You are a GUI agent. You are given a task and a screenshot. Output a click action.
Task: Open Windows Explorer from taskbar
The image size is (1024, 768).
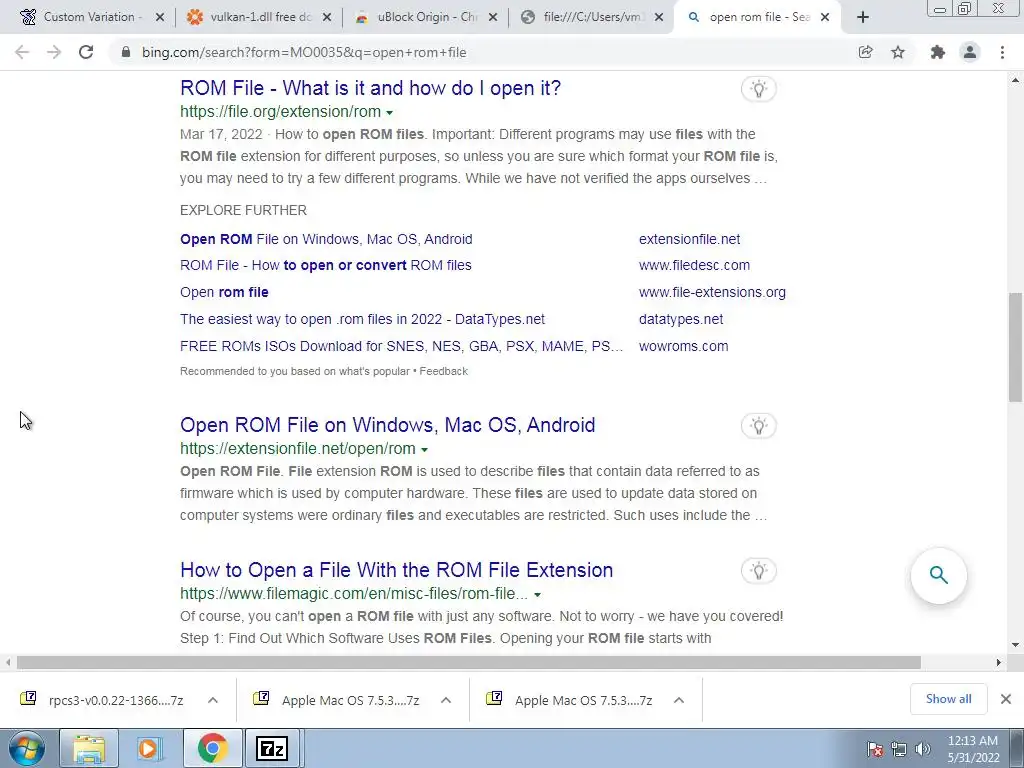[89, 748]
